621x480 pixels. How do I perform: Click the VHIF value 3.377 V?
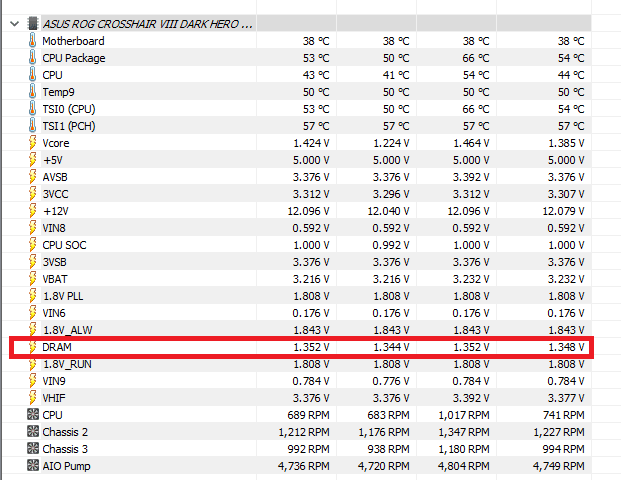point(566,398)
